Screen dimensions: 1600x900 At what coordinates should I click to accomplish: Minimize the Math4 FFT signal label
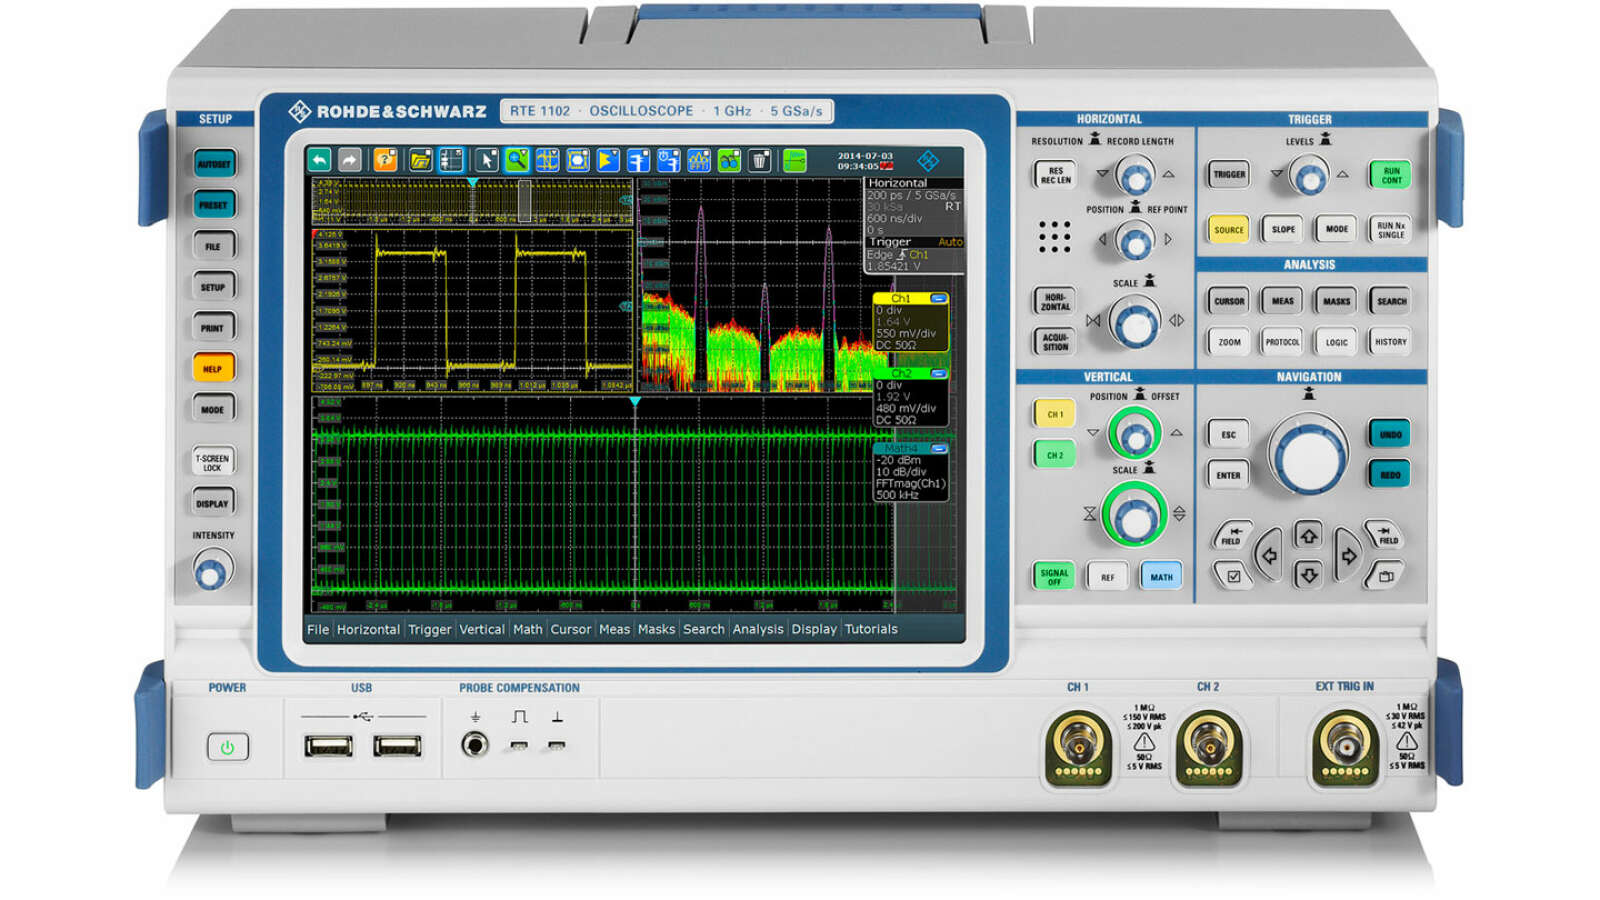tap(938, 448)
